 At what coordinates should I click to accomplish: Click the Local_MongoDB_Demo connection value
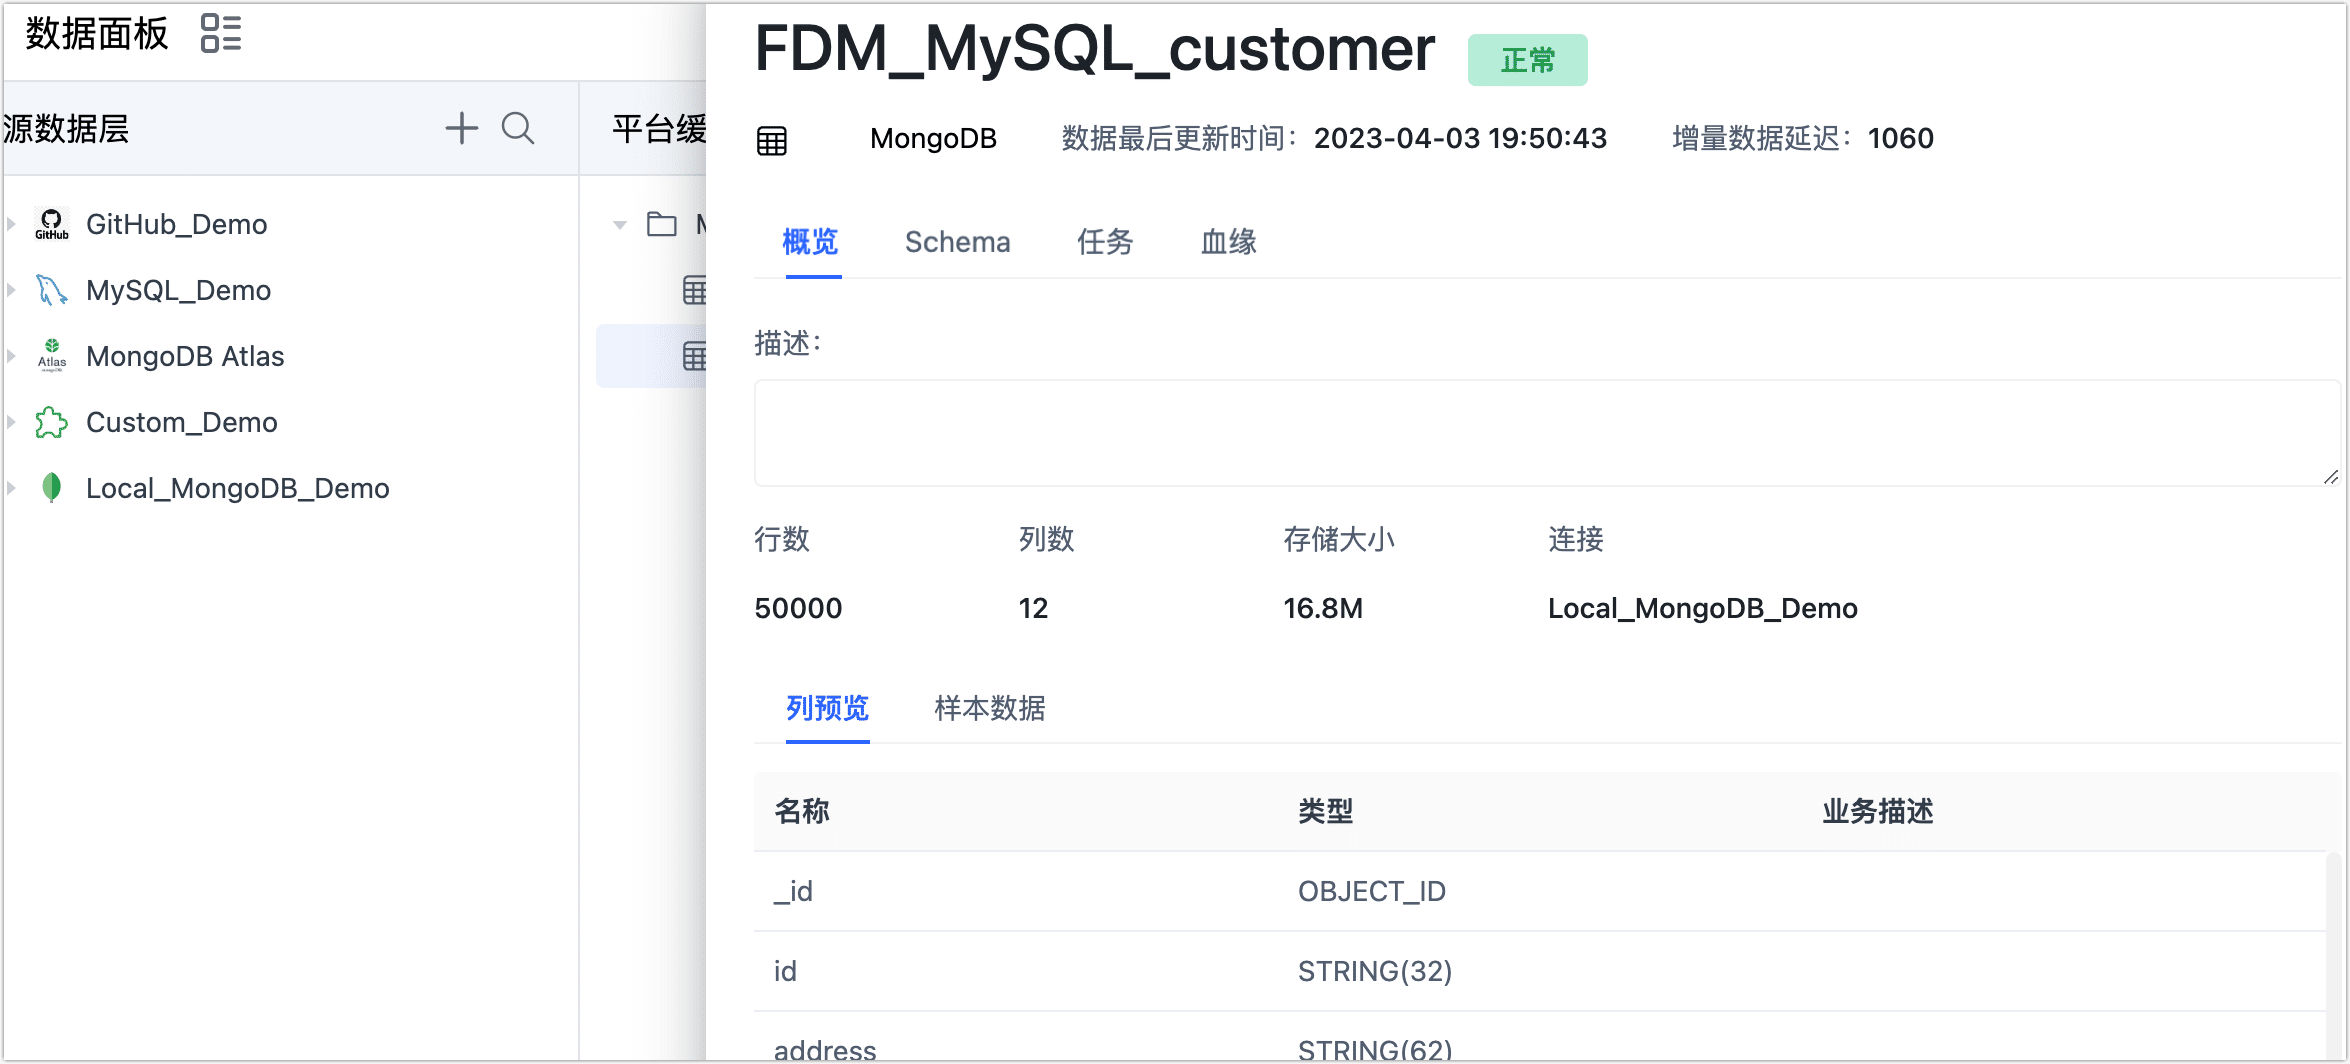click(1702, 608)
